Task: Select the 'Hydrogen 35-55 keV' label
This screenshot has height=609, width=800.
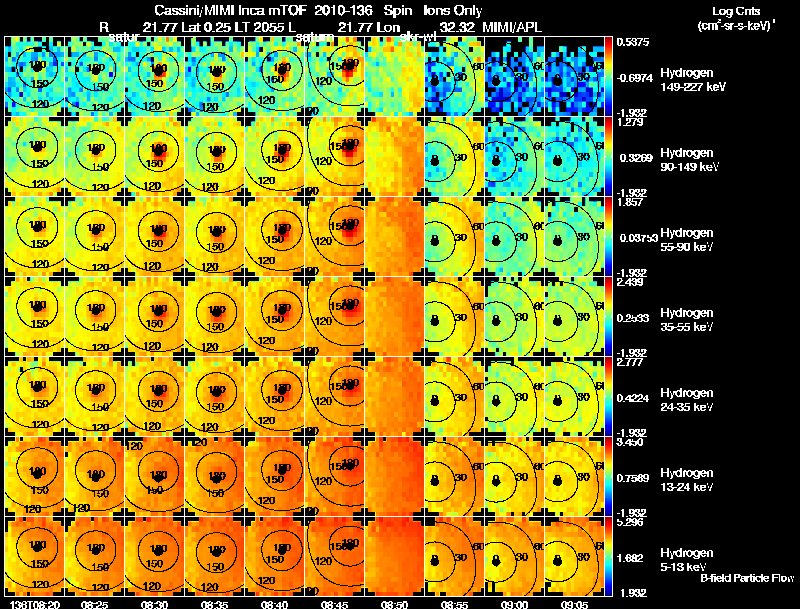Action: [x=687, y=320]
